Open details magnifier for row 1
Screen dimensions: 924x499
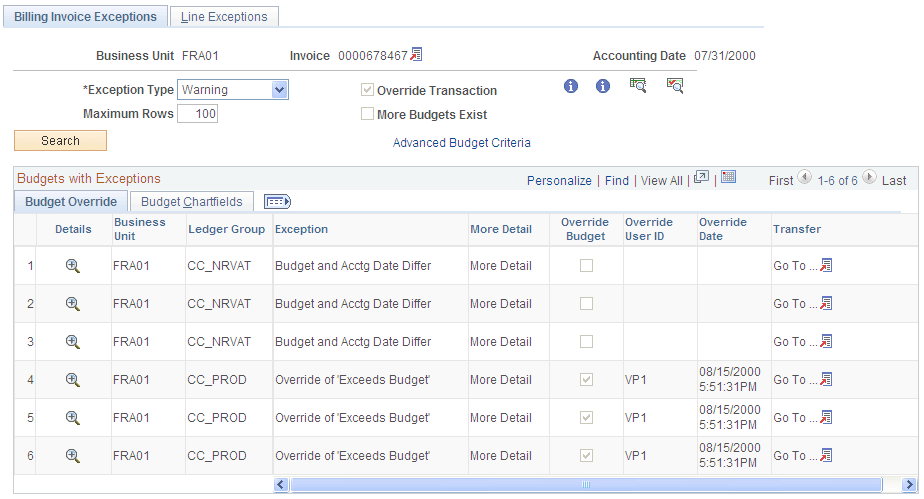click(72, 266)
